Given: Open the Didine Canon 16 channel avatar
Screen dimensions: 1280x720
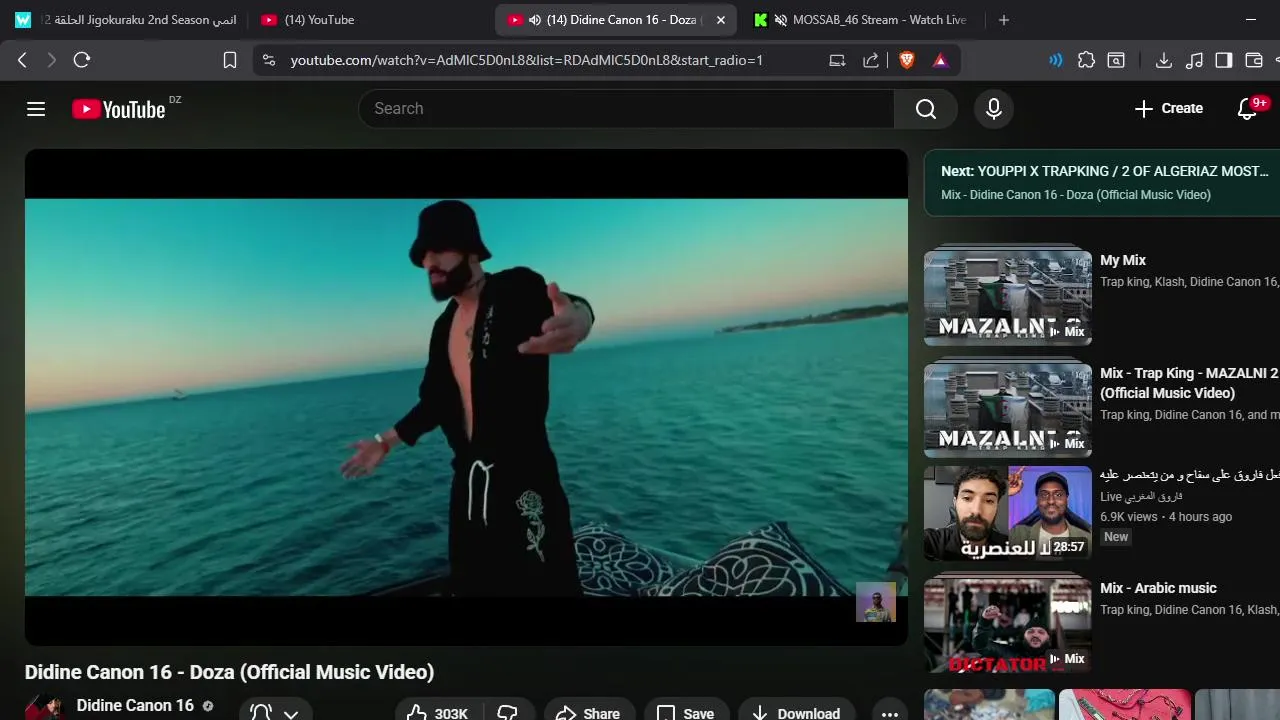Looking at the screenshot, I should tap(45, 707).
